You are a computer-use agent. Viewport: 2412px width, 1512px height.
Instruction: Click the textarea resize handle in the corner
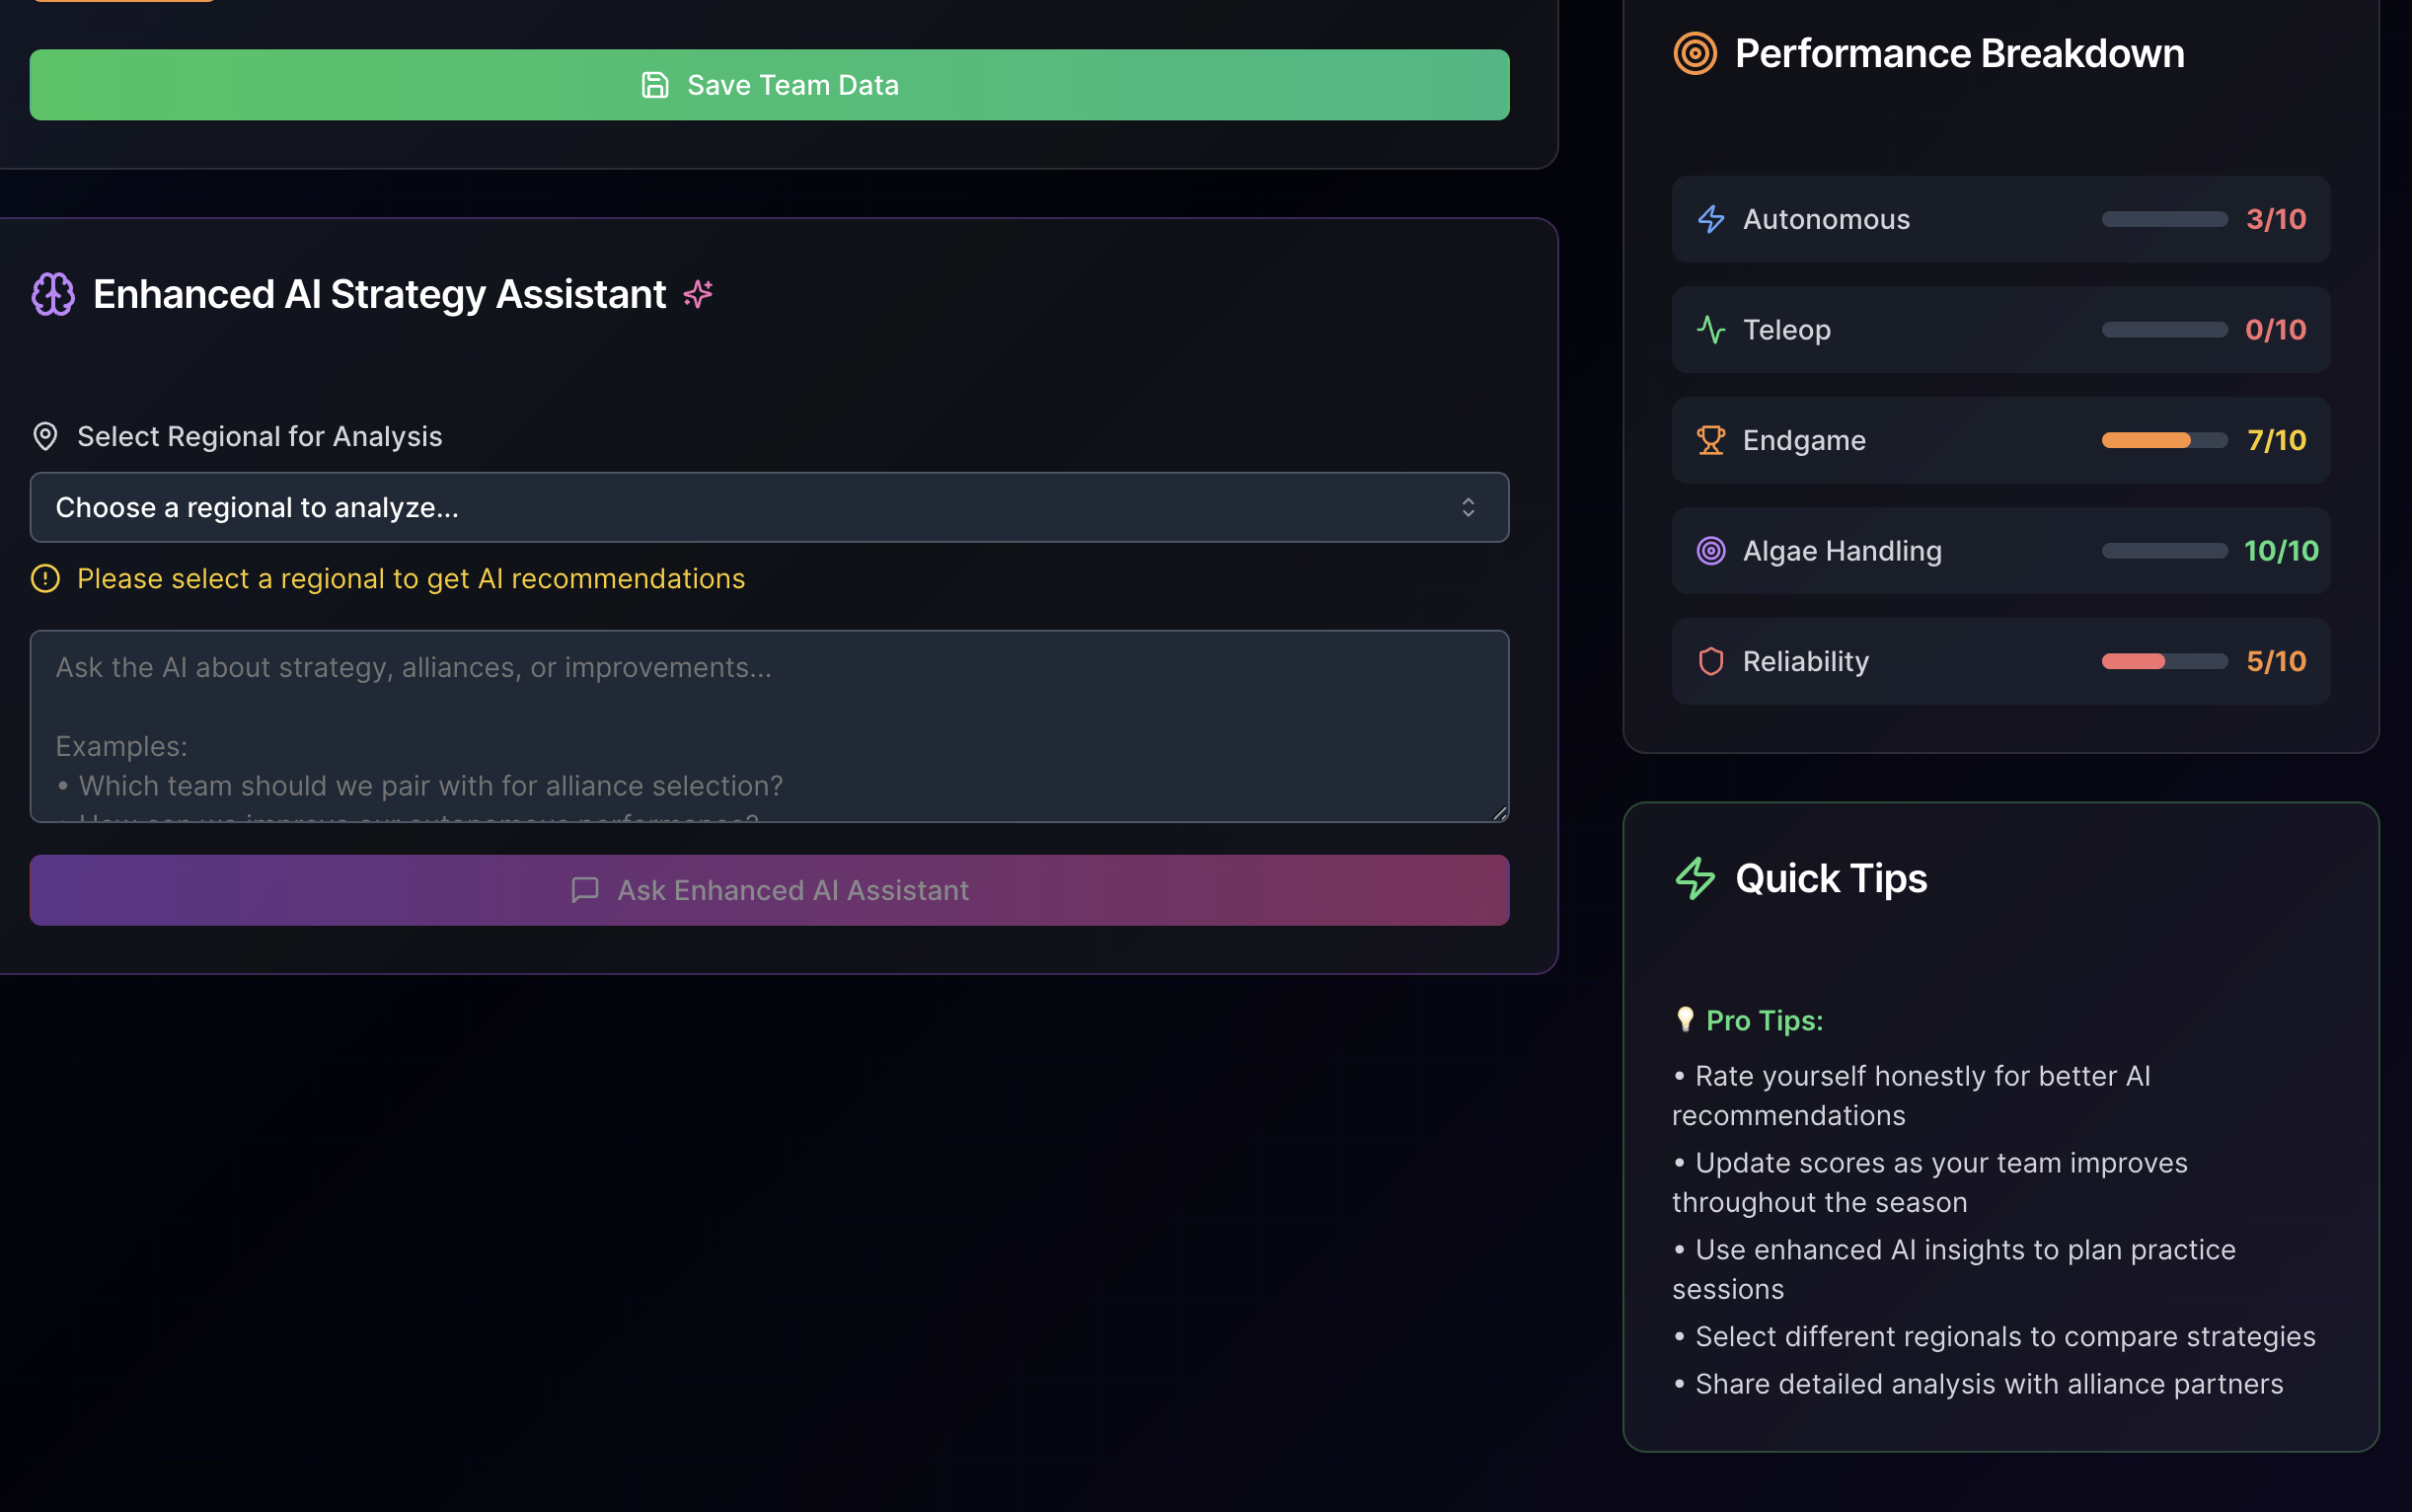click(1499, 814)
